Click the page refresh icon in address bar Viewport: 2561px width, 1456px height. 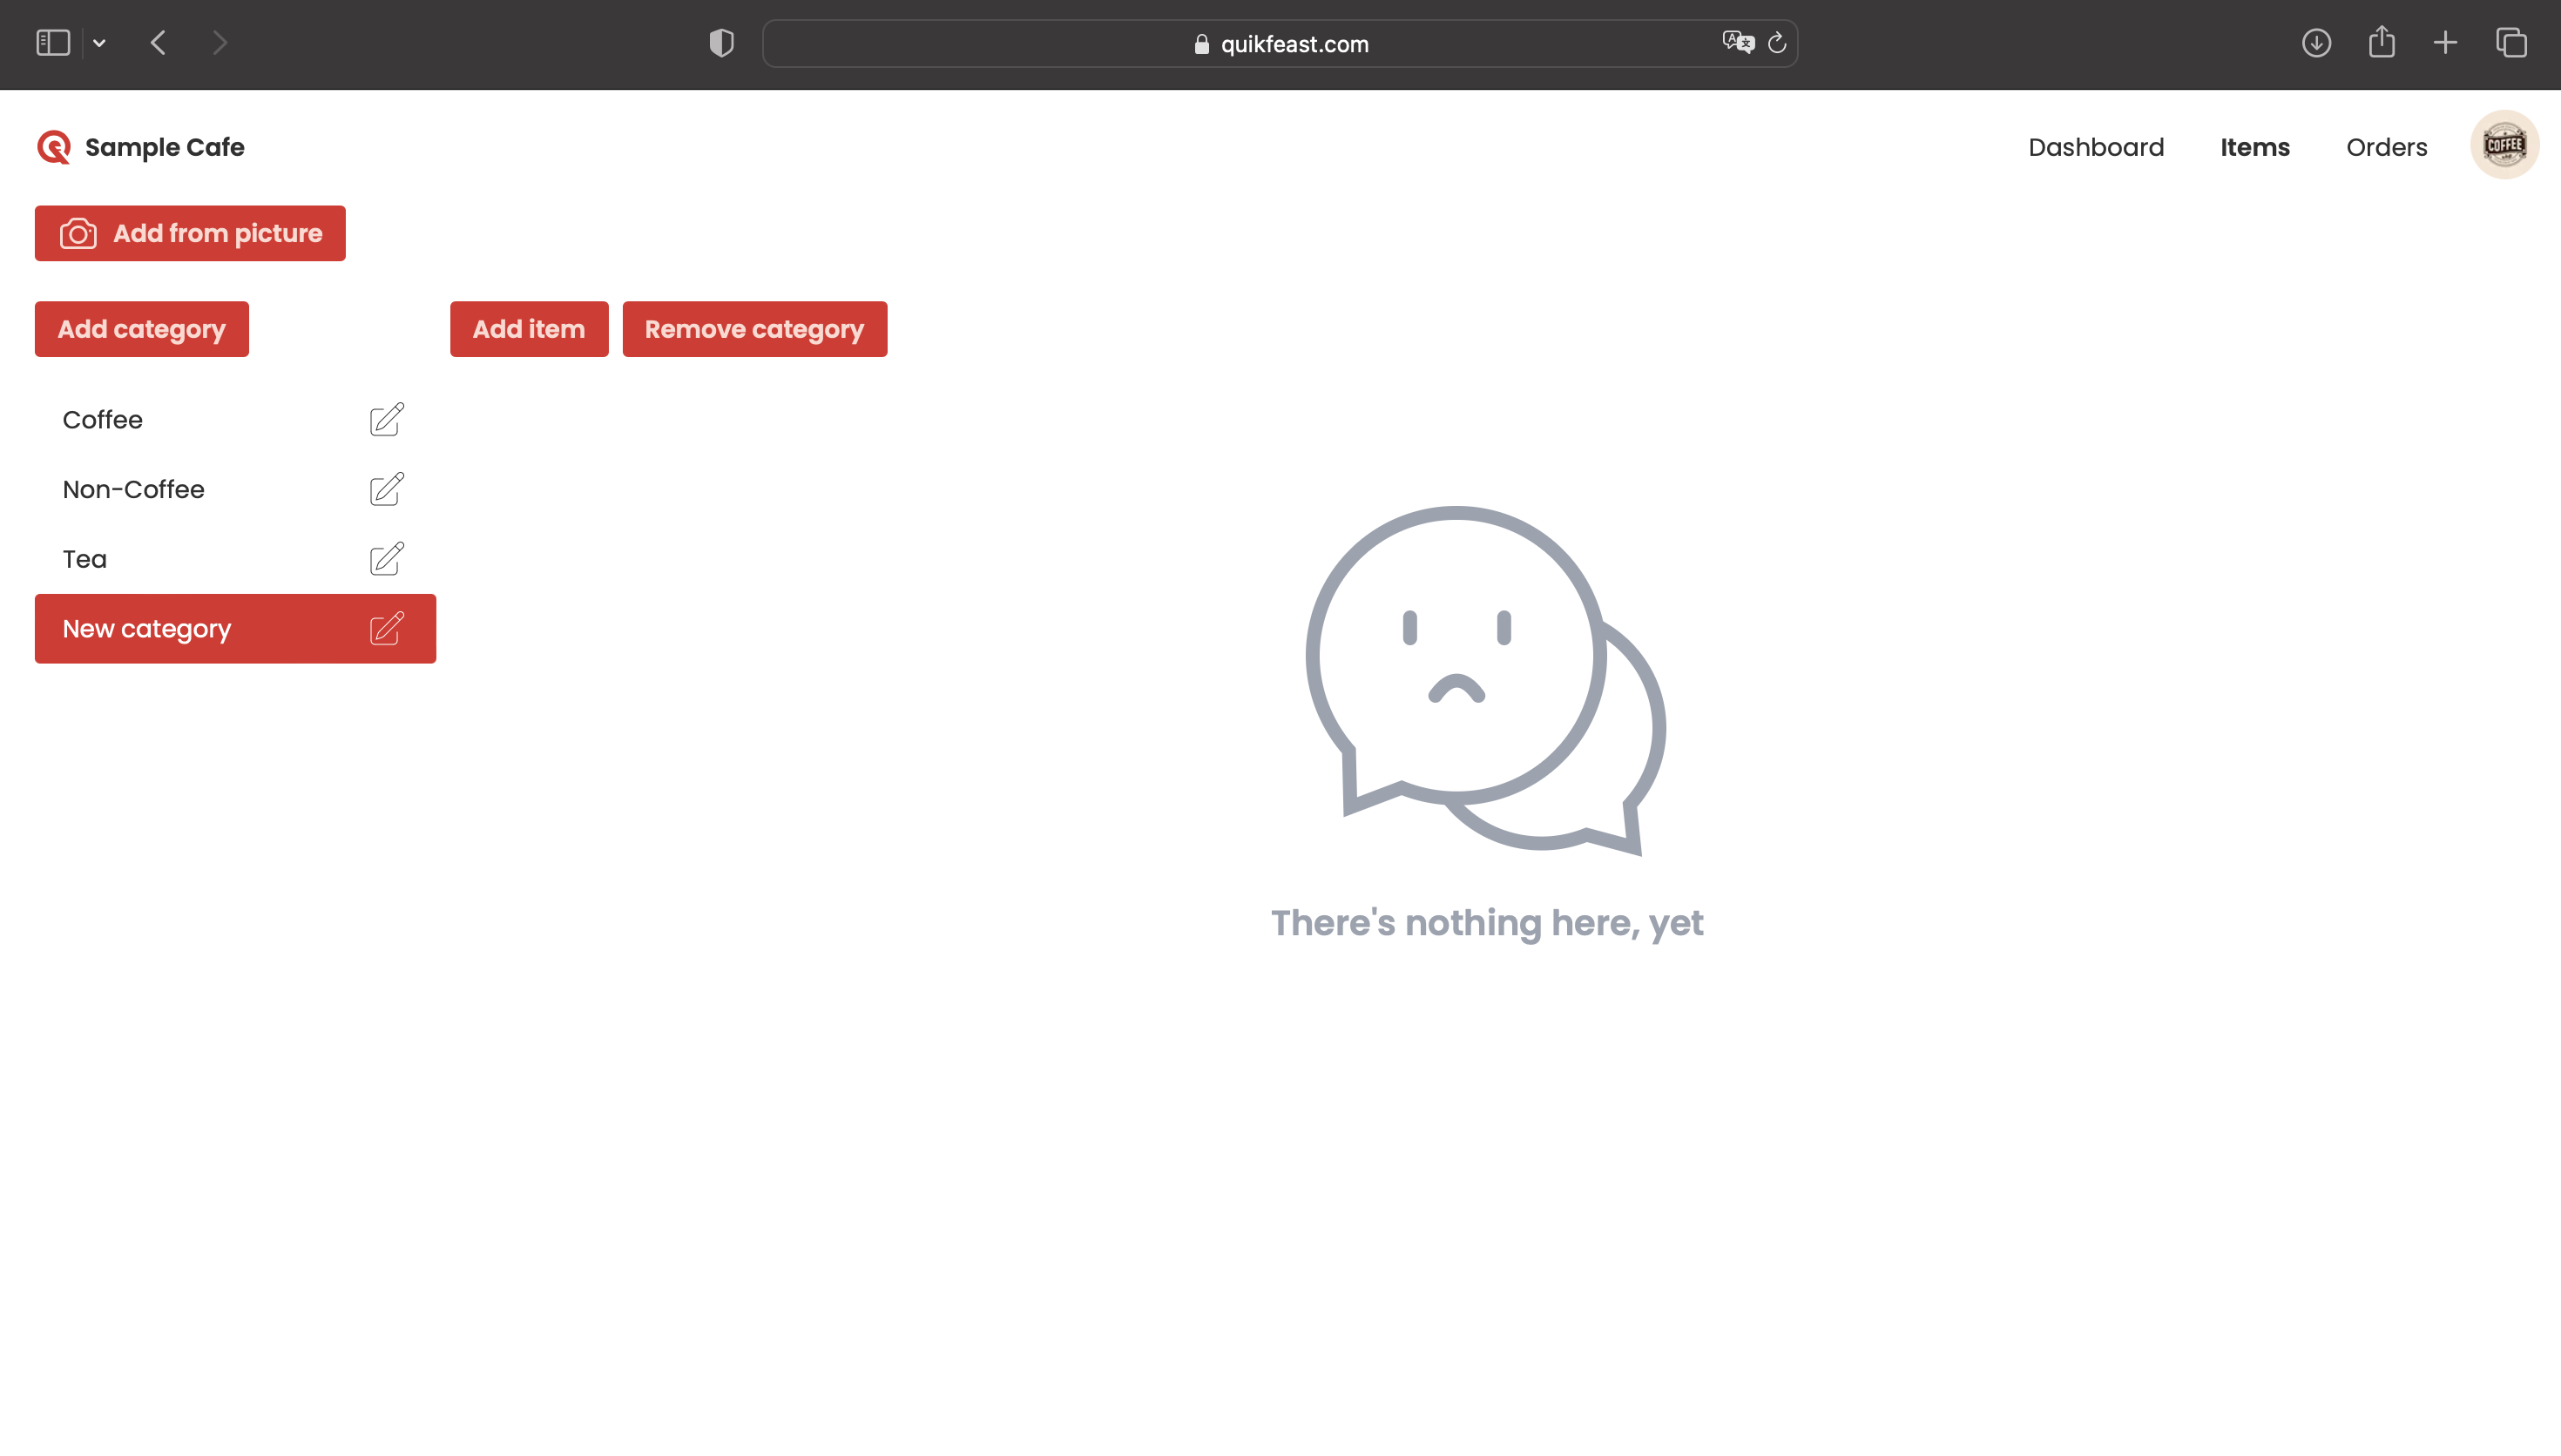pyautogui.click(x=1776, y=42)
